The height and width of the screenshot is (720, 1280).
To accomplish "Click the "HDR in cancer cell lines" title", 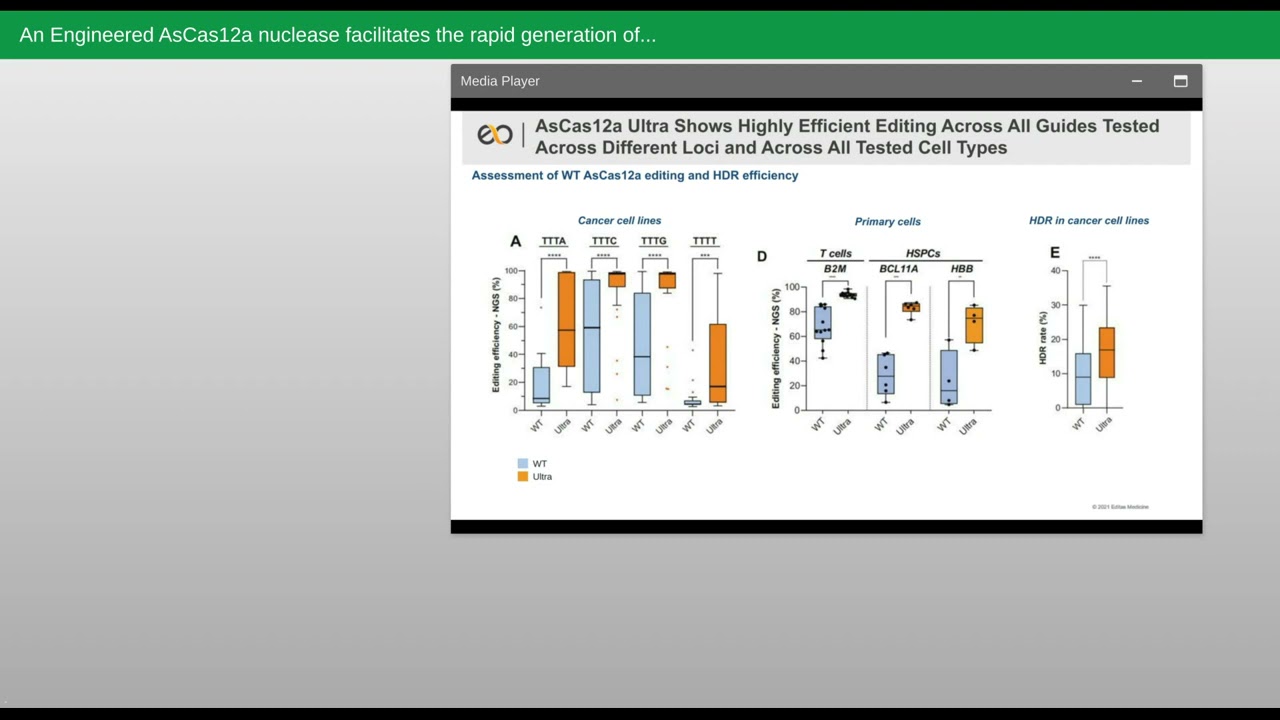I will (1089, 220).
